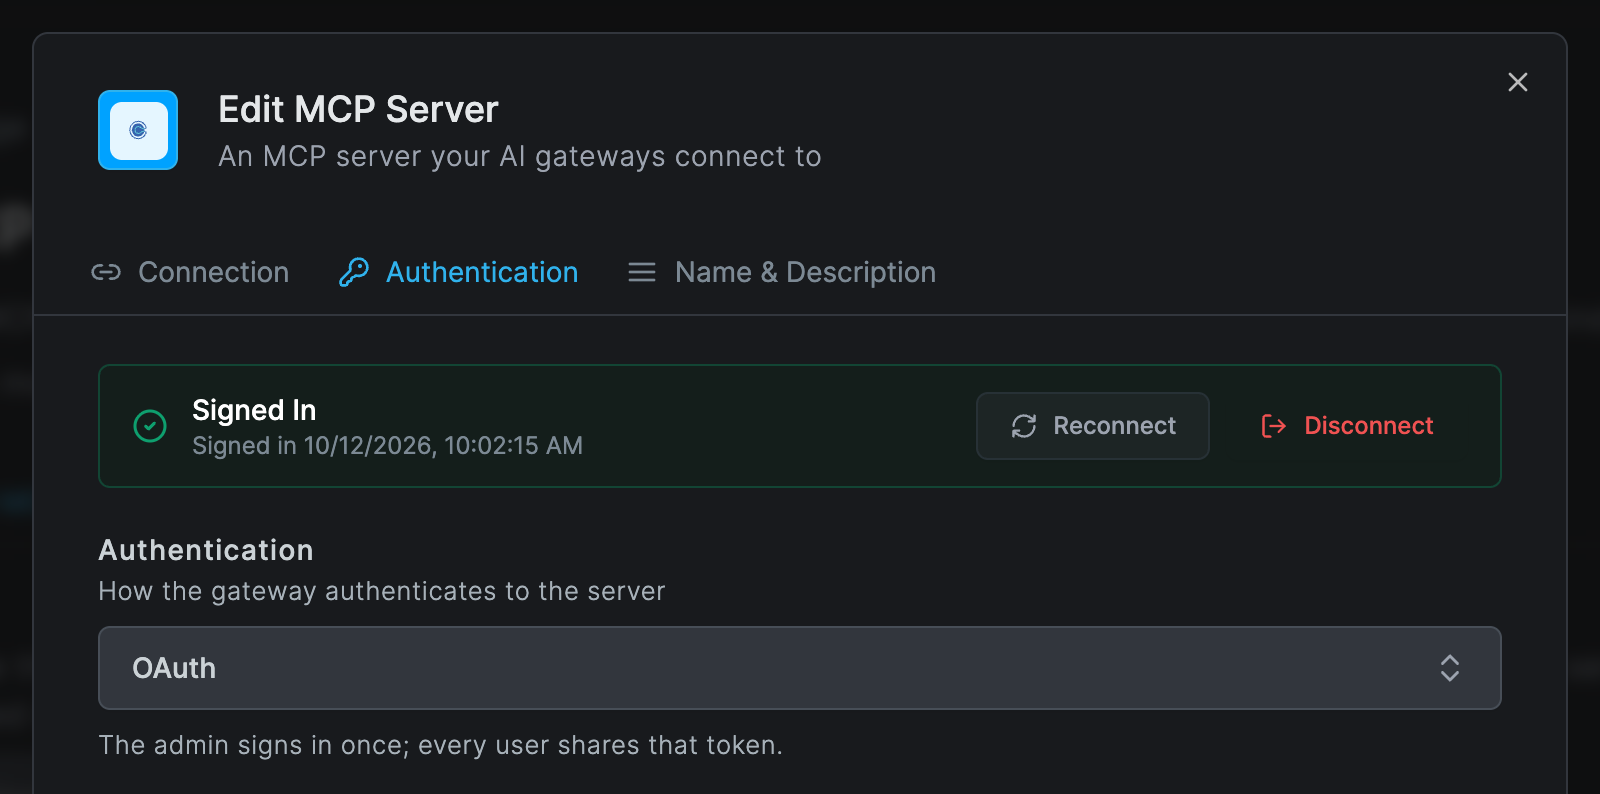The image size is (1600, 794).
Task: Click the 'Edit MCP Server' heading
Action: (x=358, y=110)
